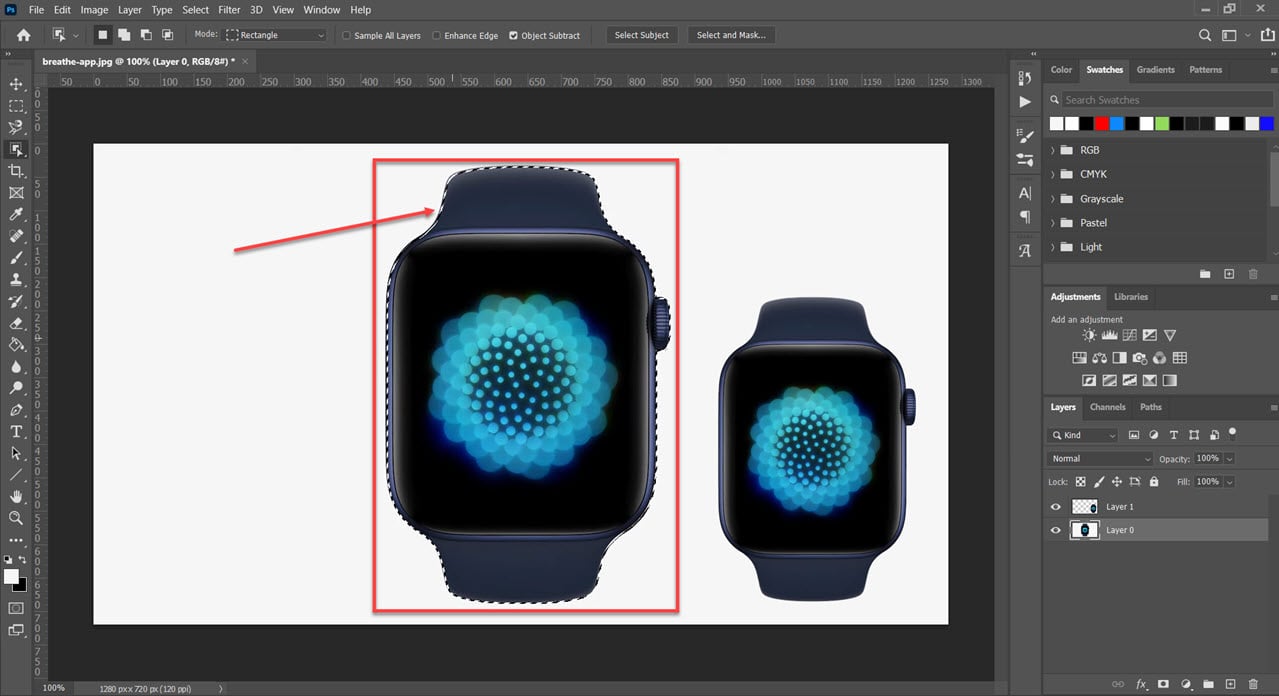Toggle the layer filter on/off switch
The width and height of the screenshot is (1279, 696).
(1232, 433)
